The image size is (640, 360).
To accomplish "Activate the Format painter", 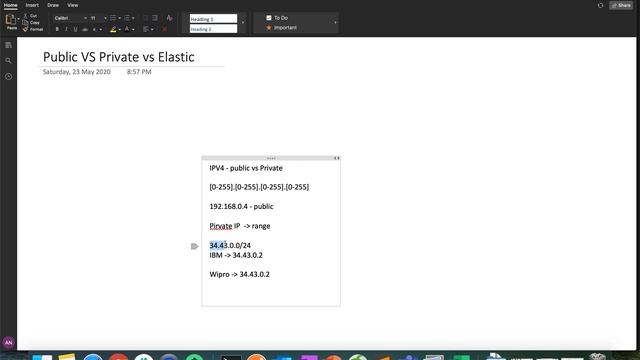I will pyautogui.click(x=33, y=29).
